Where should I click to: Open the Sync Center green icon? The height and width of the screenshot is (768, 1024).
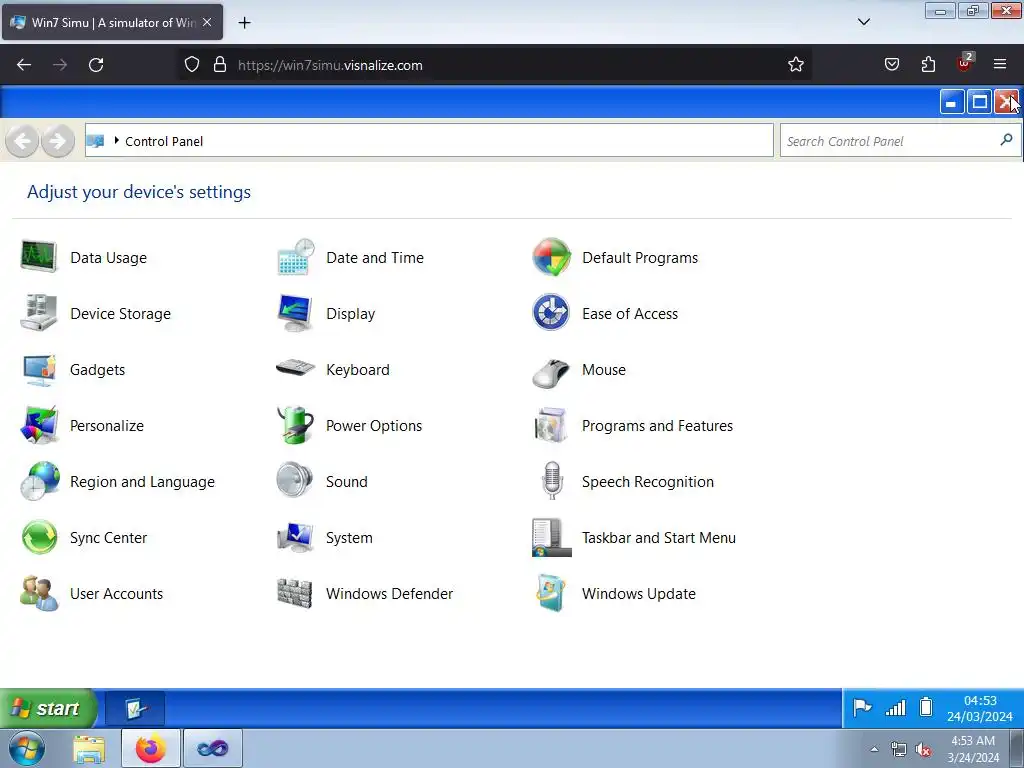[39, 537]
